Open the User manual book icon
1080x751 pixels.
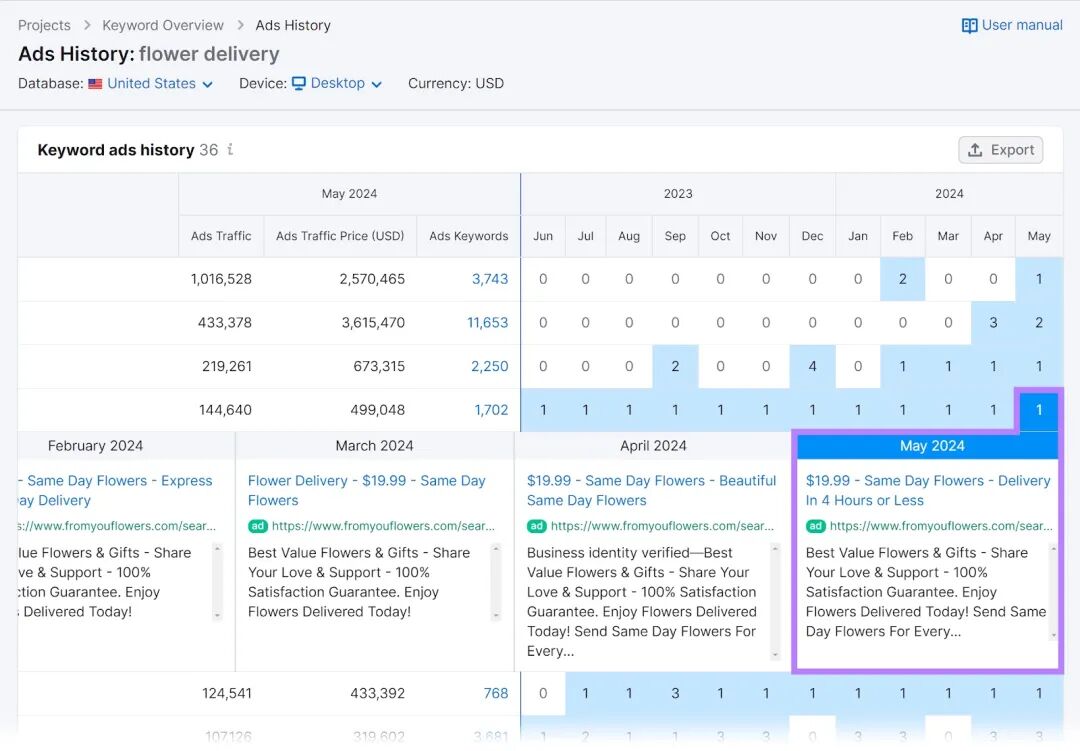969,25
